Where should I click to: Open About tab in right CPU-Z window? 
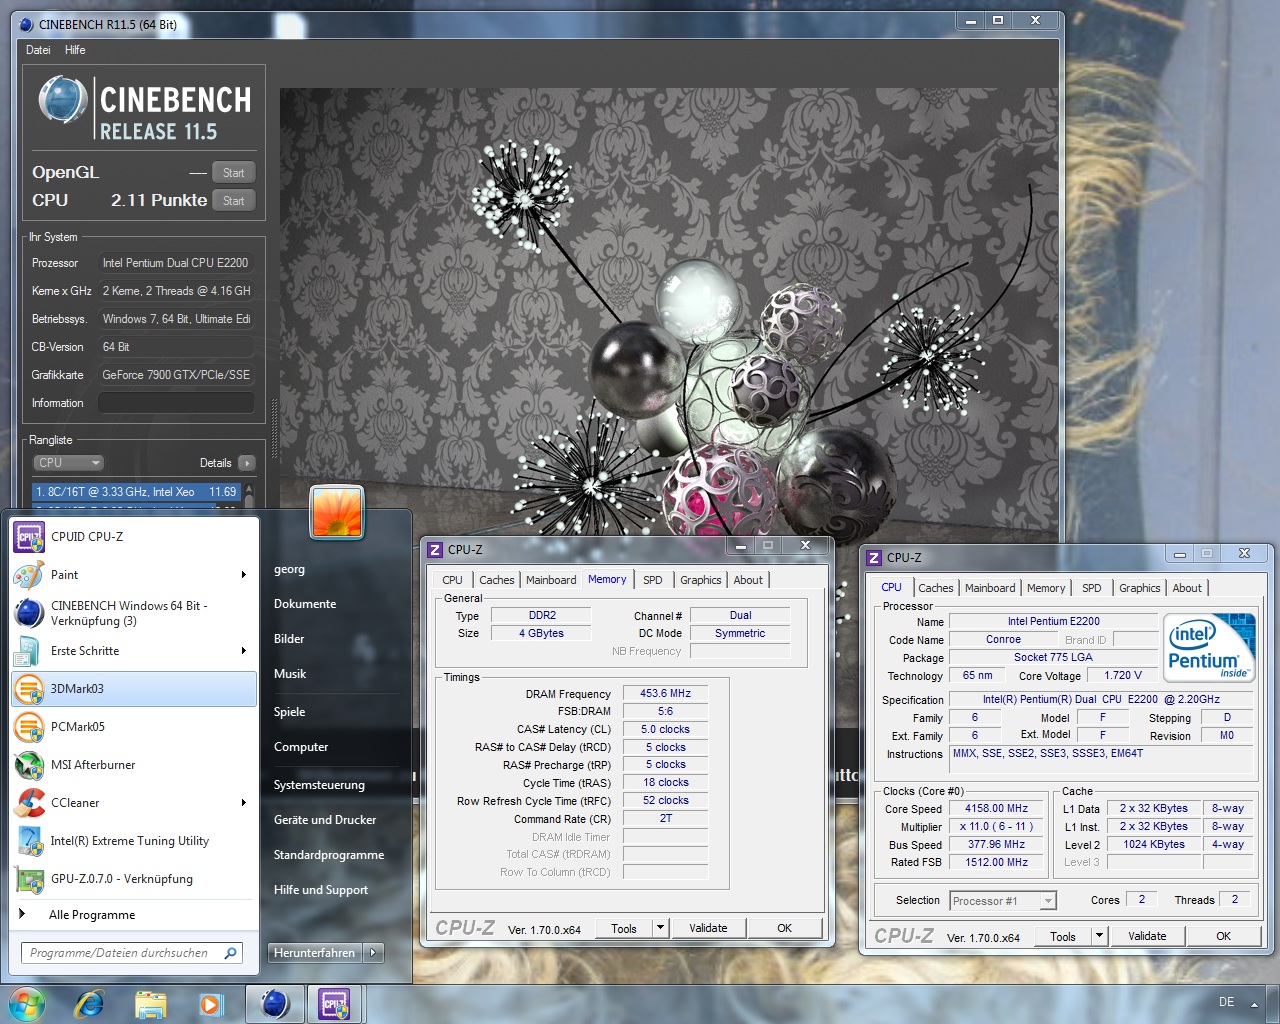click(1187, 588)
